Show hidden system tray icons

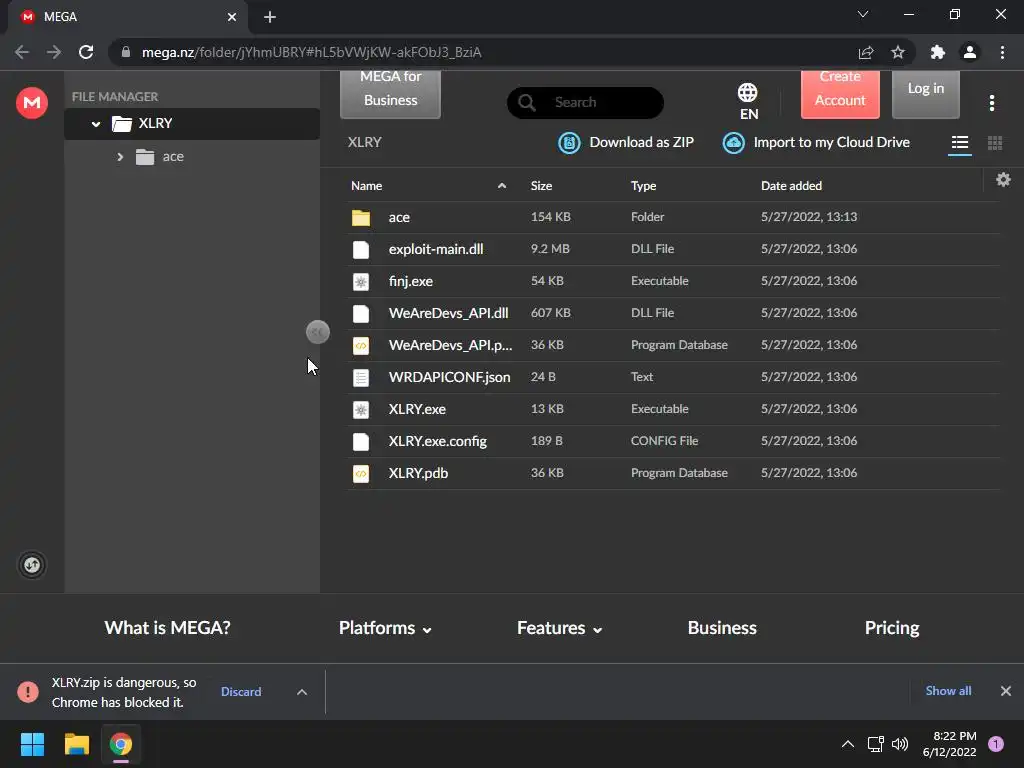coord(848,744)
